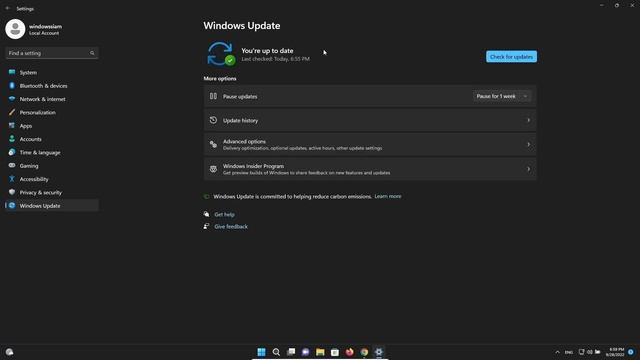Click Check for updates button
The image size is (640, 360).
511,57
